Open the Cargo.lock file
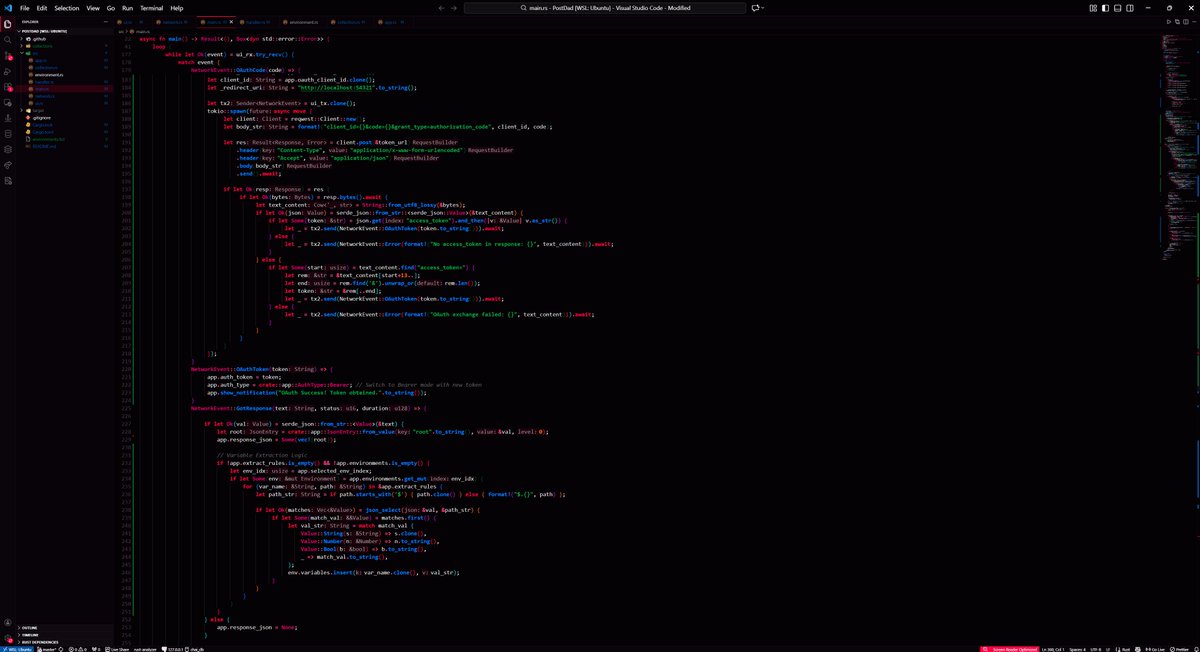 [x=65, y=125]
